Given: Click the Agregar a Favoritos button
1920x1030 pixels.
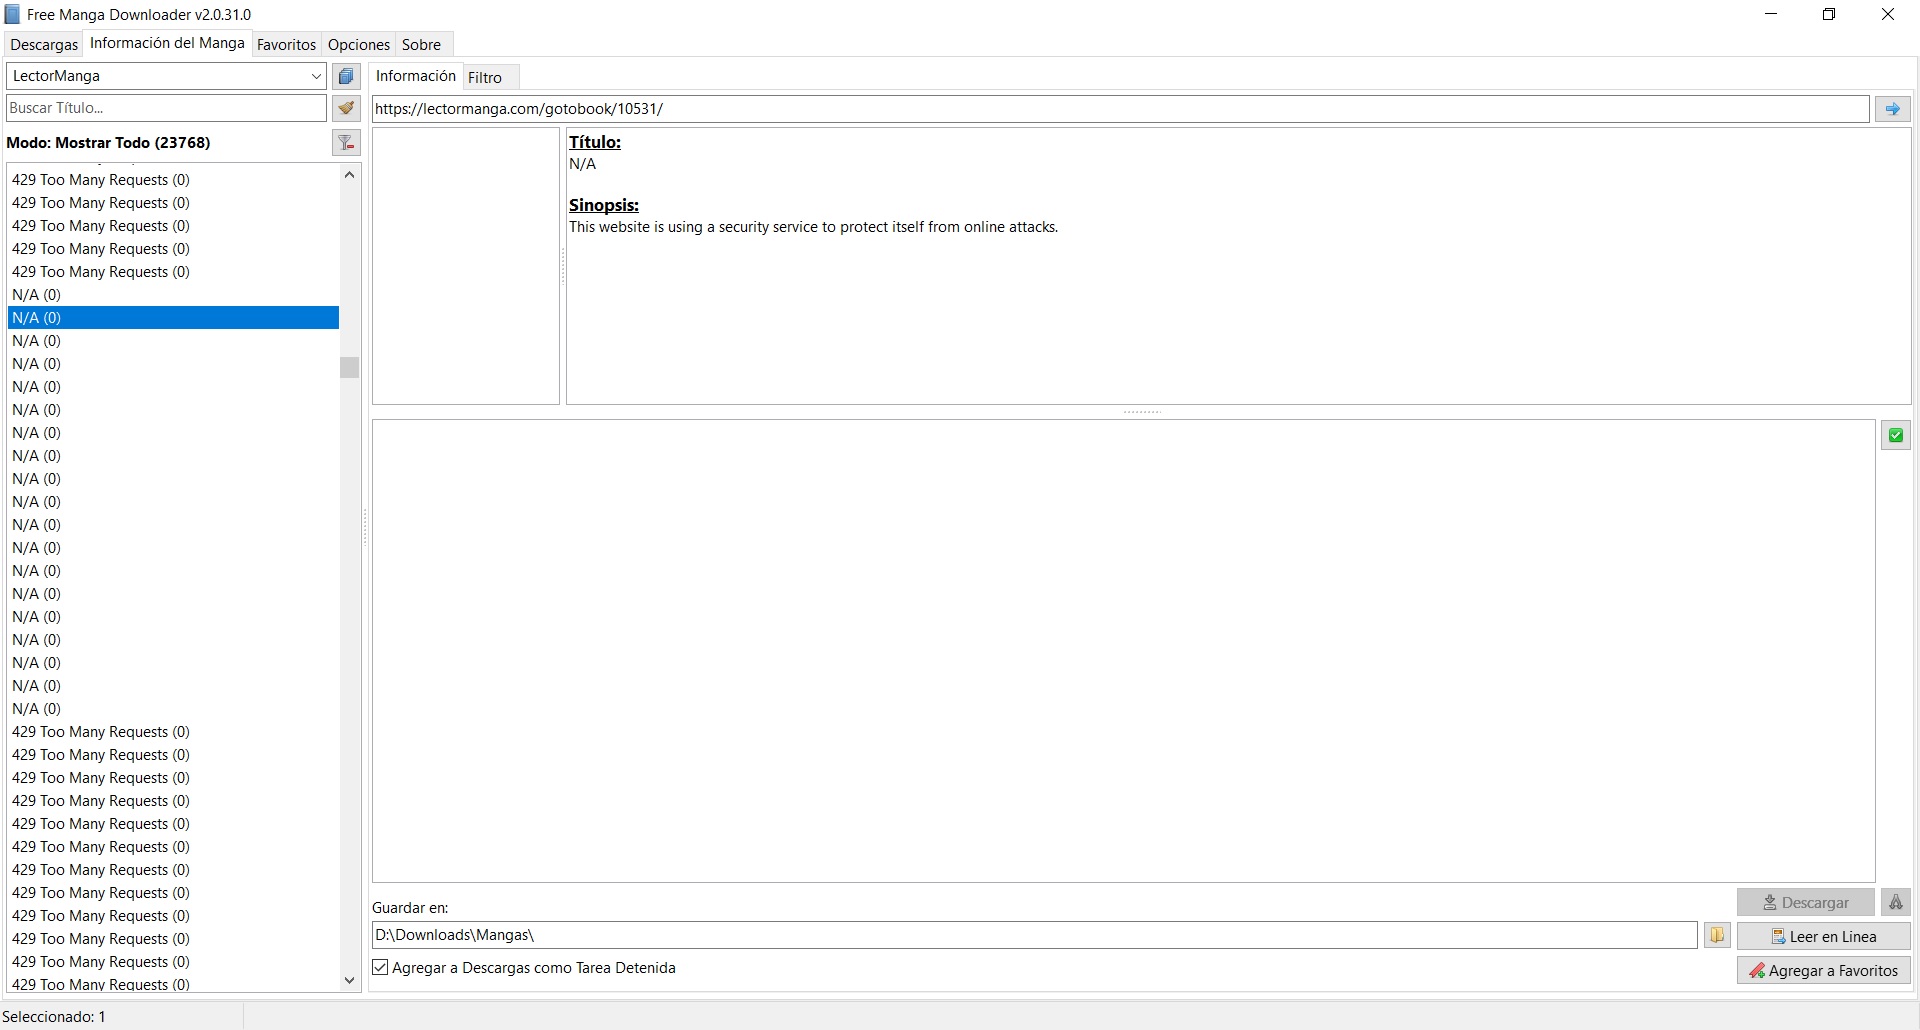Looking at the screenshot, I should coord(1824,970).
